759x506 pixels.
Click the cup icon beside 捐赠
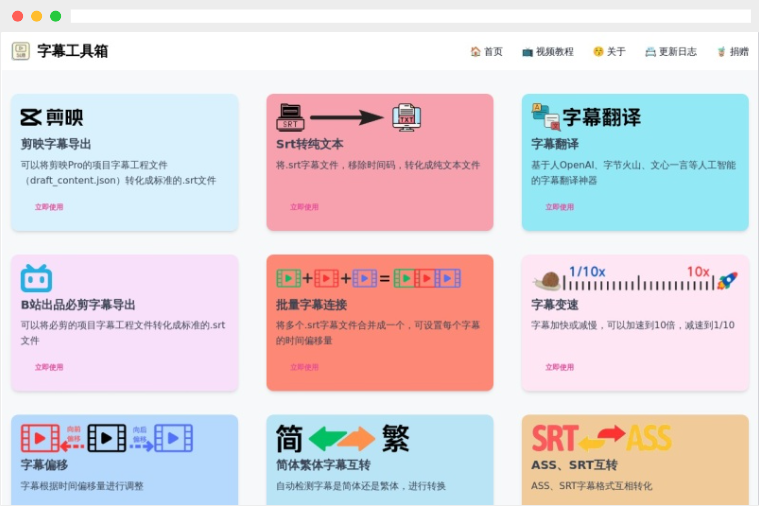click(721, 51)
